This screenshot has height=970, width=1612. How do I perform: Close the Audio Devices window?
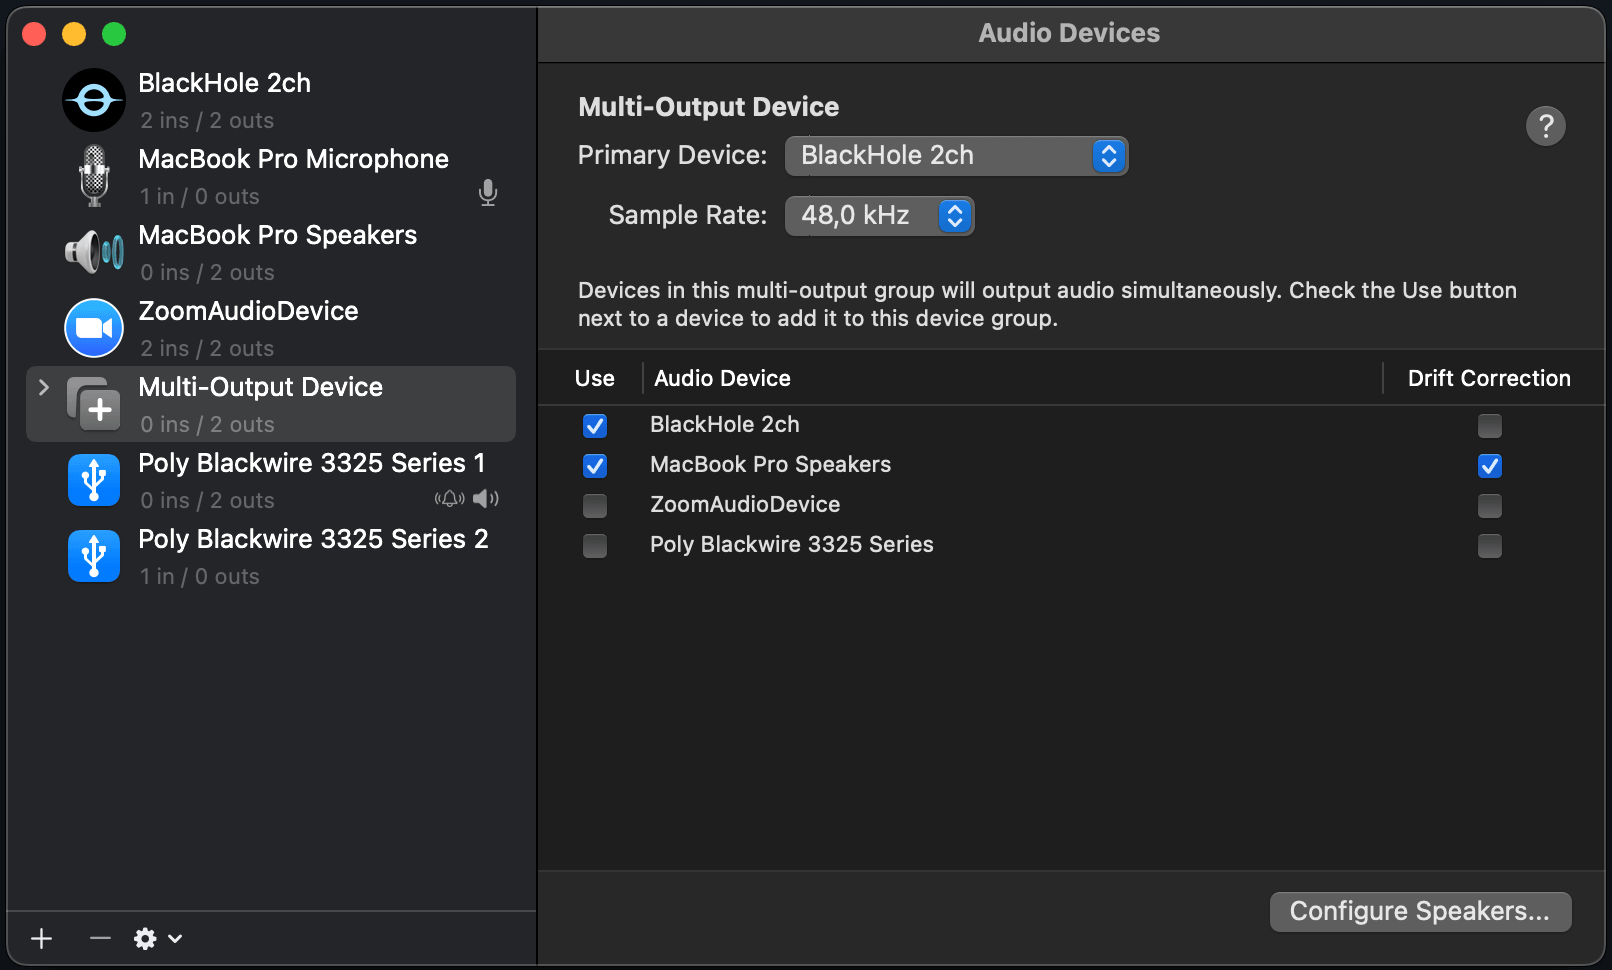tap(34, 34)
